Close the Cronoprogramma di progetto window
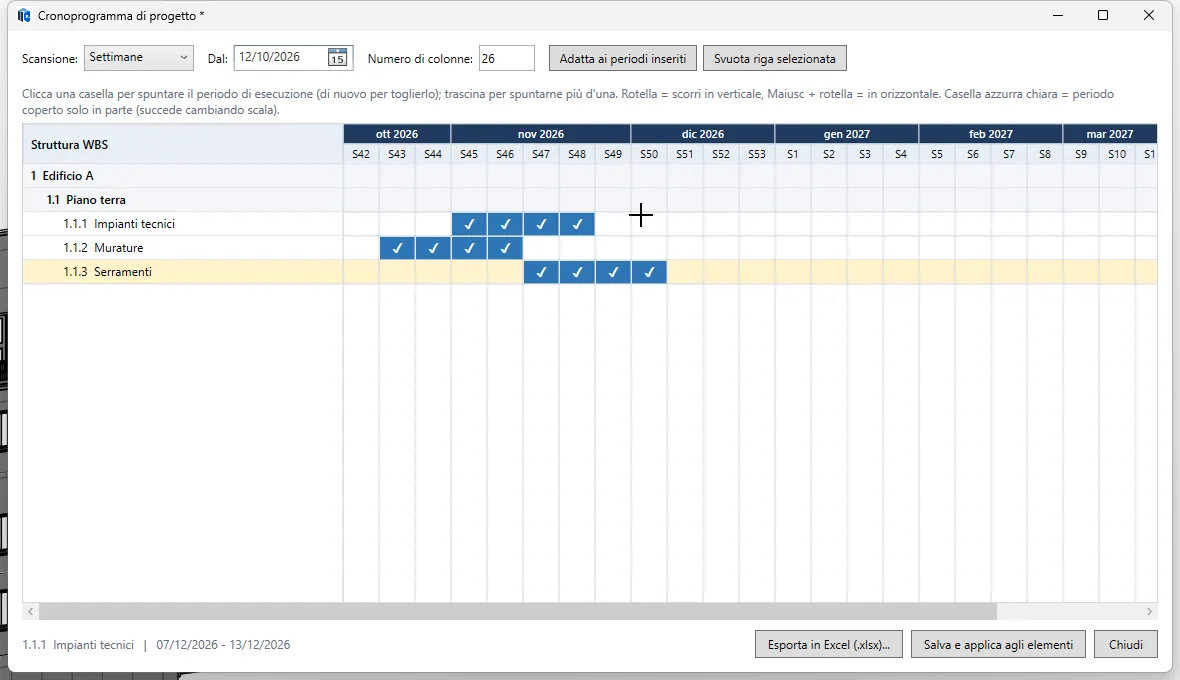 pos(1148,15)
